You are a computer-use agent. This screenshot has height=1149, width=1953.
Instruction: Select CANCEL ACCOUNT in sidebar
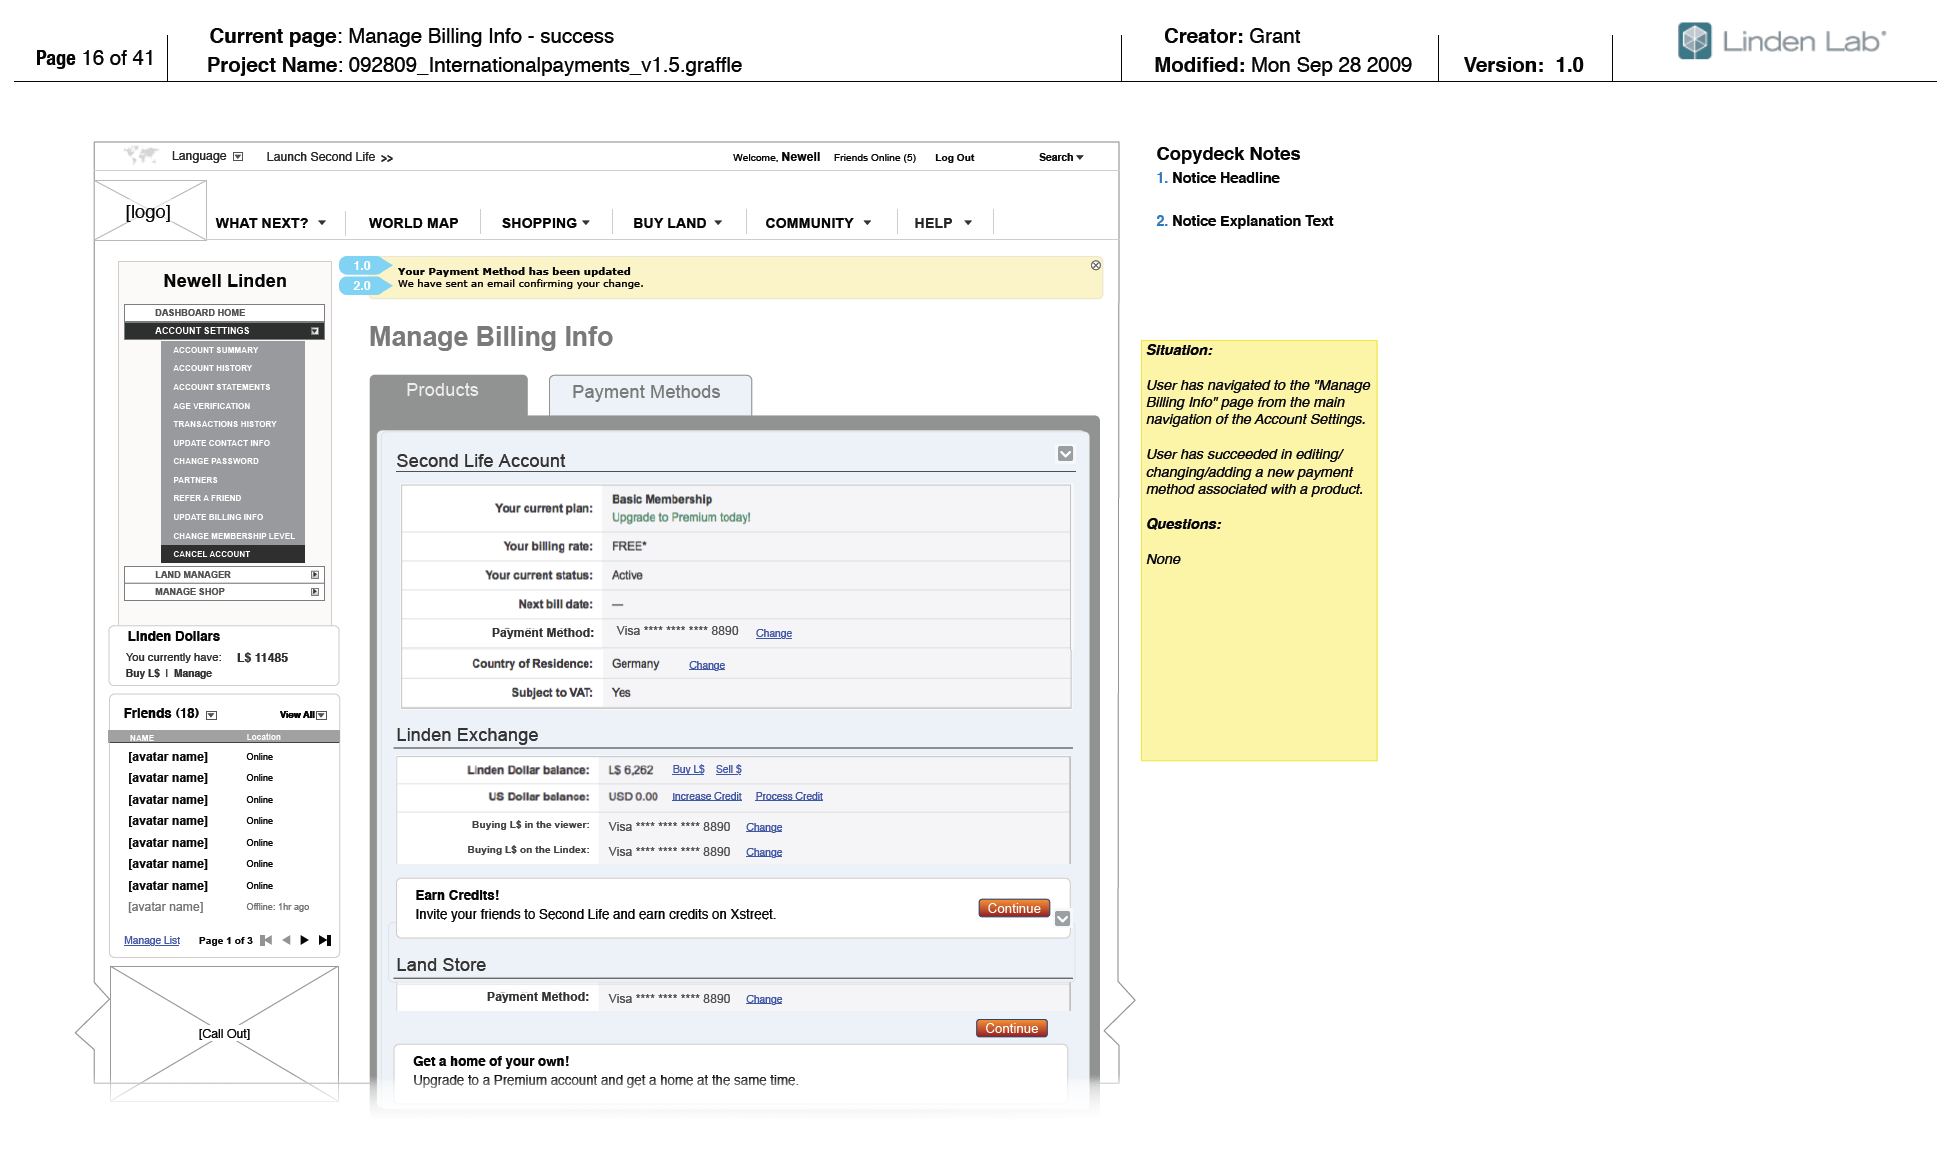[x=232, y=554]
